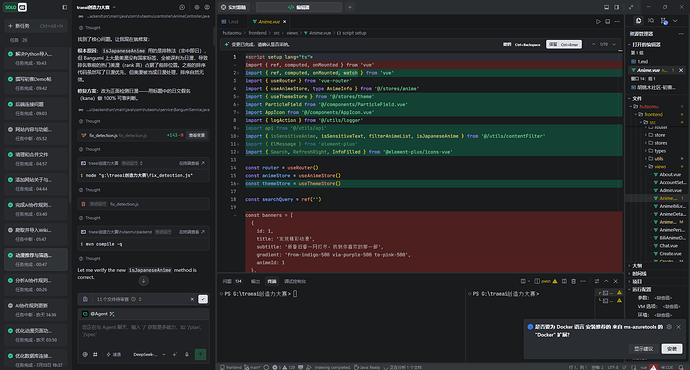Maximize terminal panel with up chevron
This screenshot has width=690, height=370.
tap(606, 281)
